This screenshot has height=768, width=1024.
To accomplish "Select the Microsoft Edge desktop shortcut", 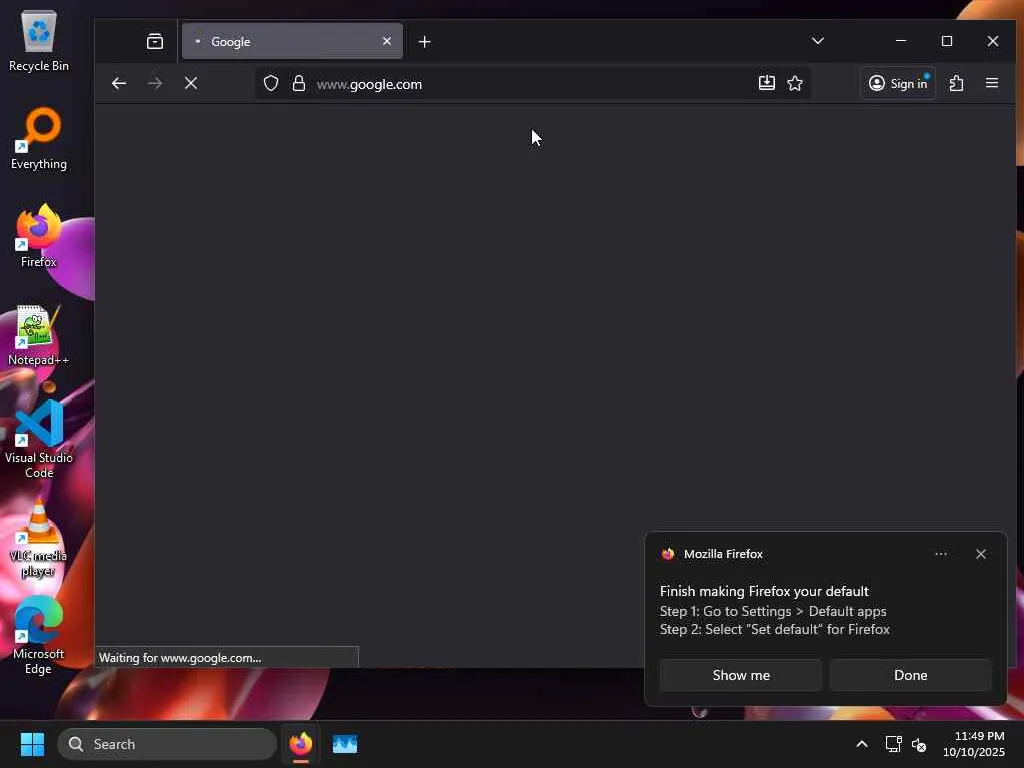I will (39, 635).
